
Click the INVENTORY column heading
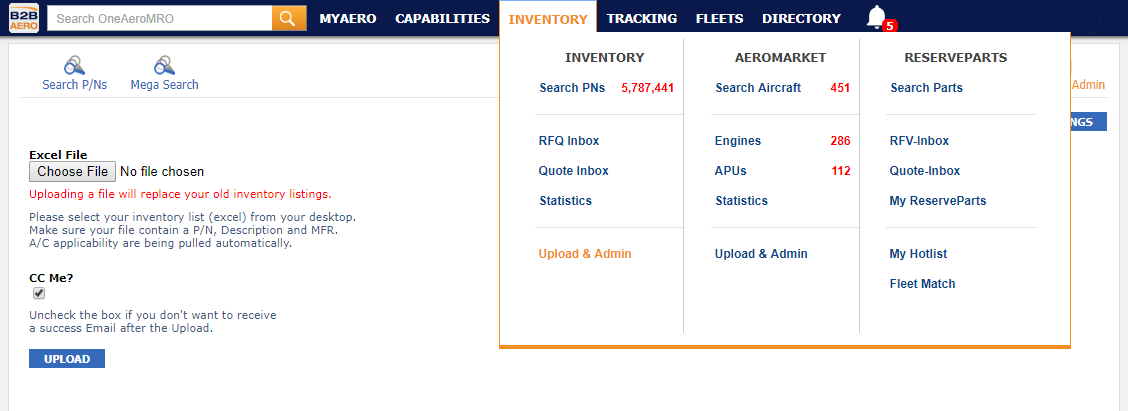(605, 58)
